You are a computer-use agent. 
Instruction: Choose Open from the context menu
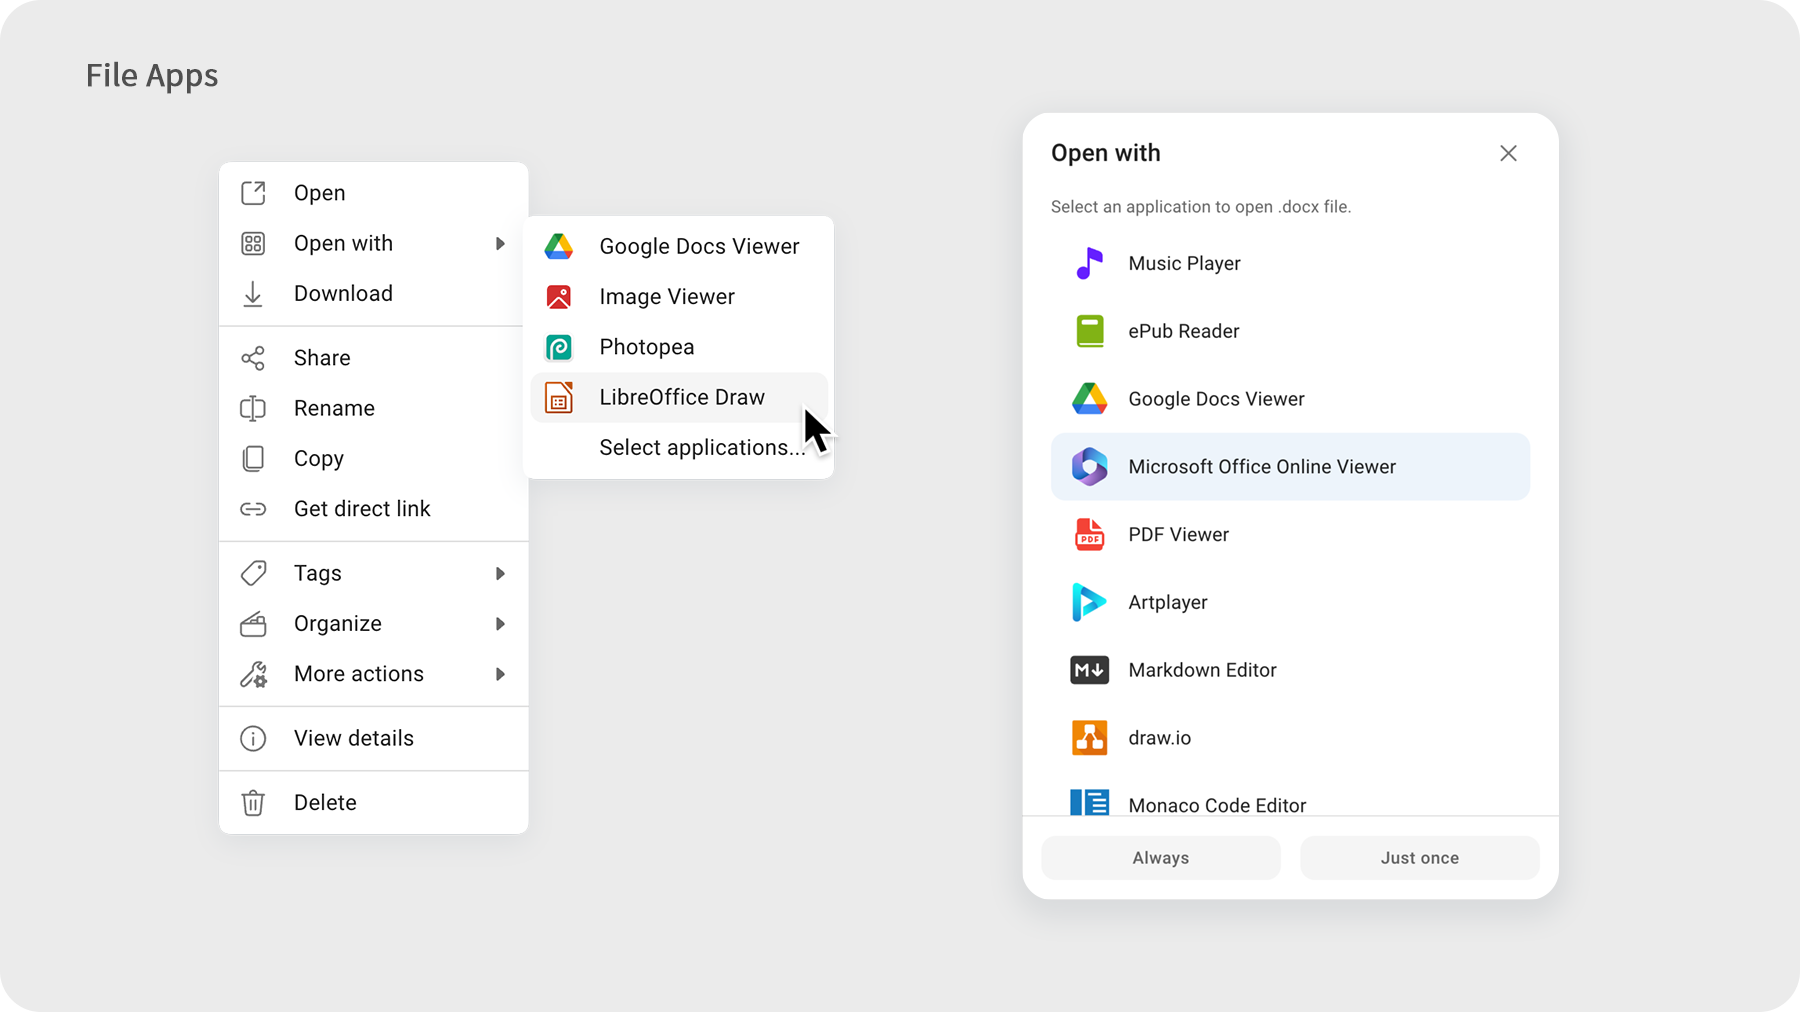(x=374, y=193)
